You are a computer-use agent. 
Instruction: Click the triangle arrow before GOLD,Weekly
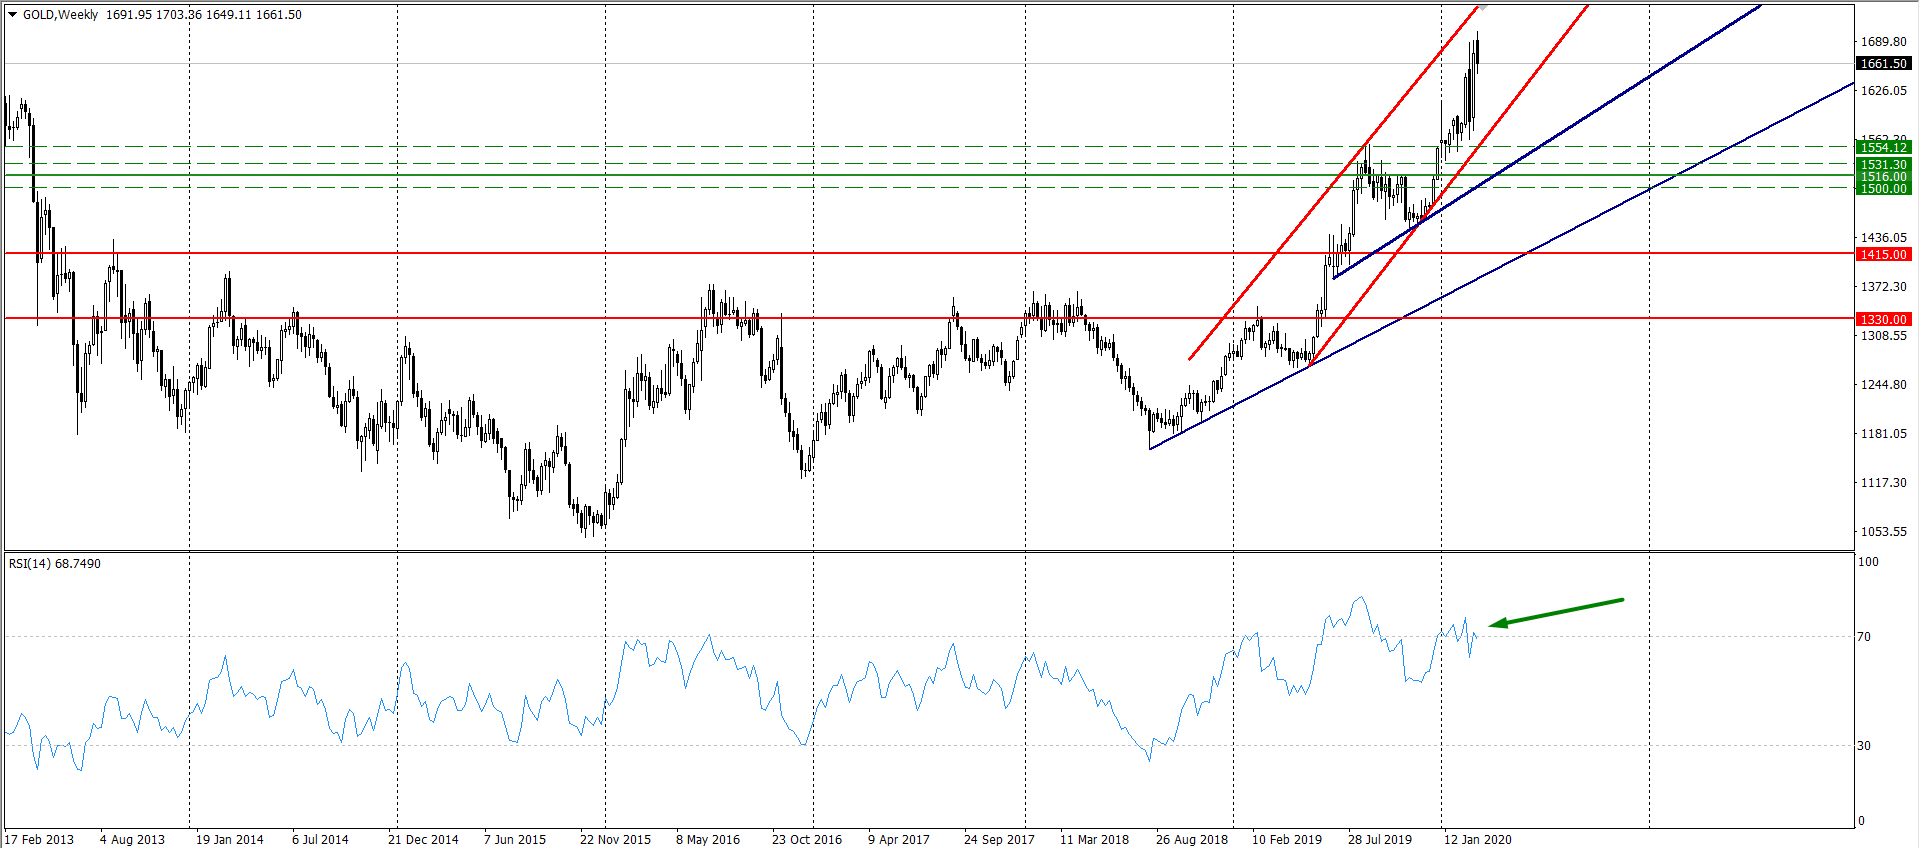[x=13, y=15]
